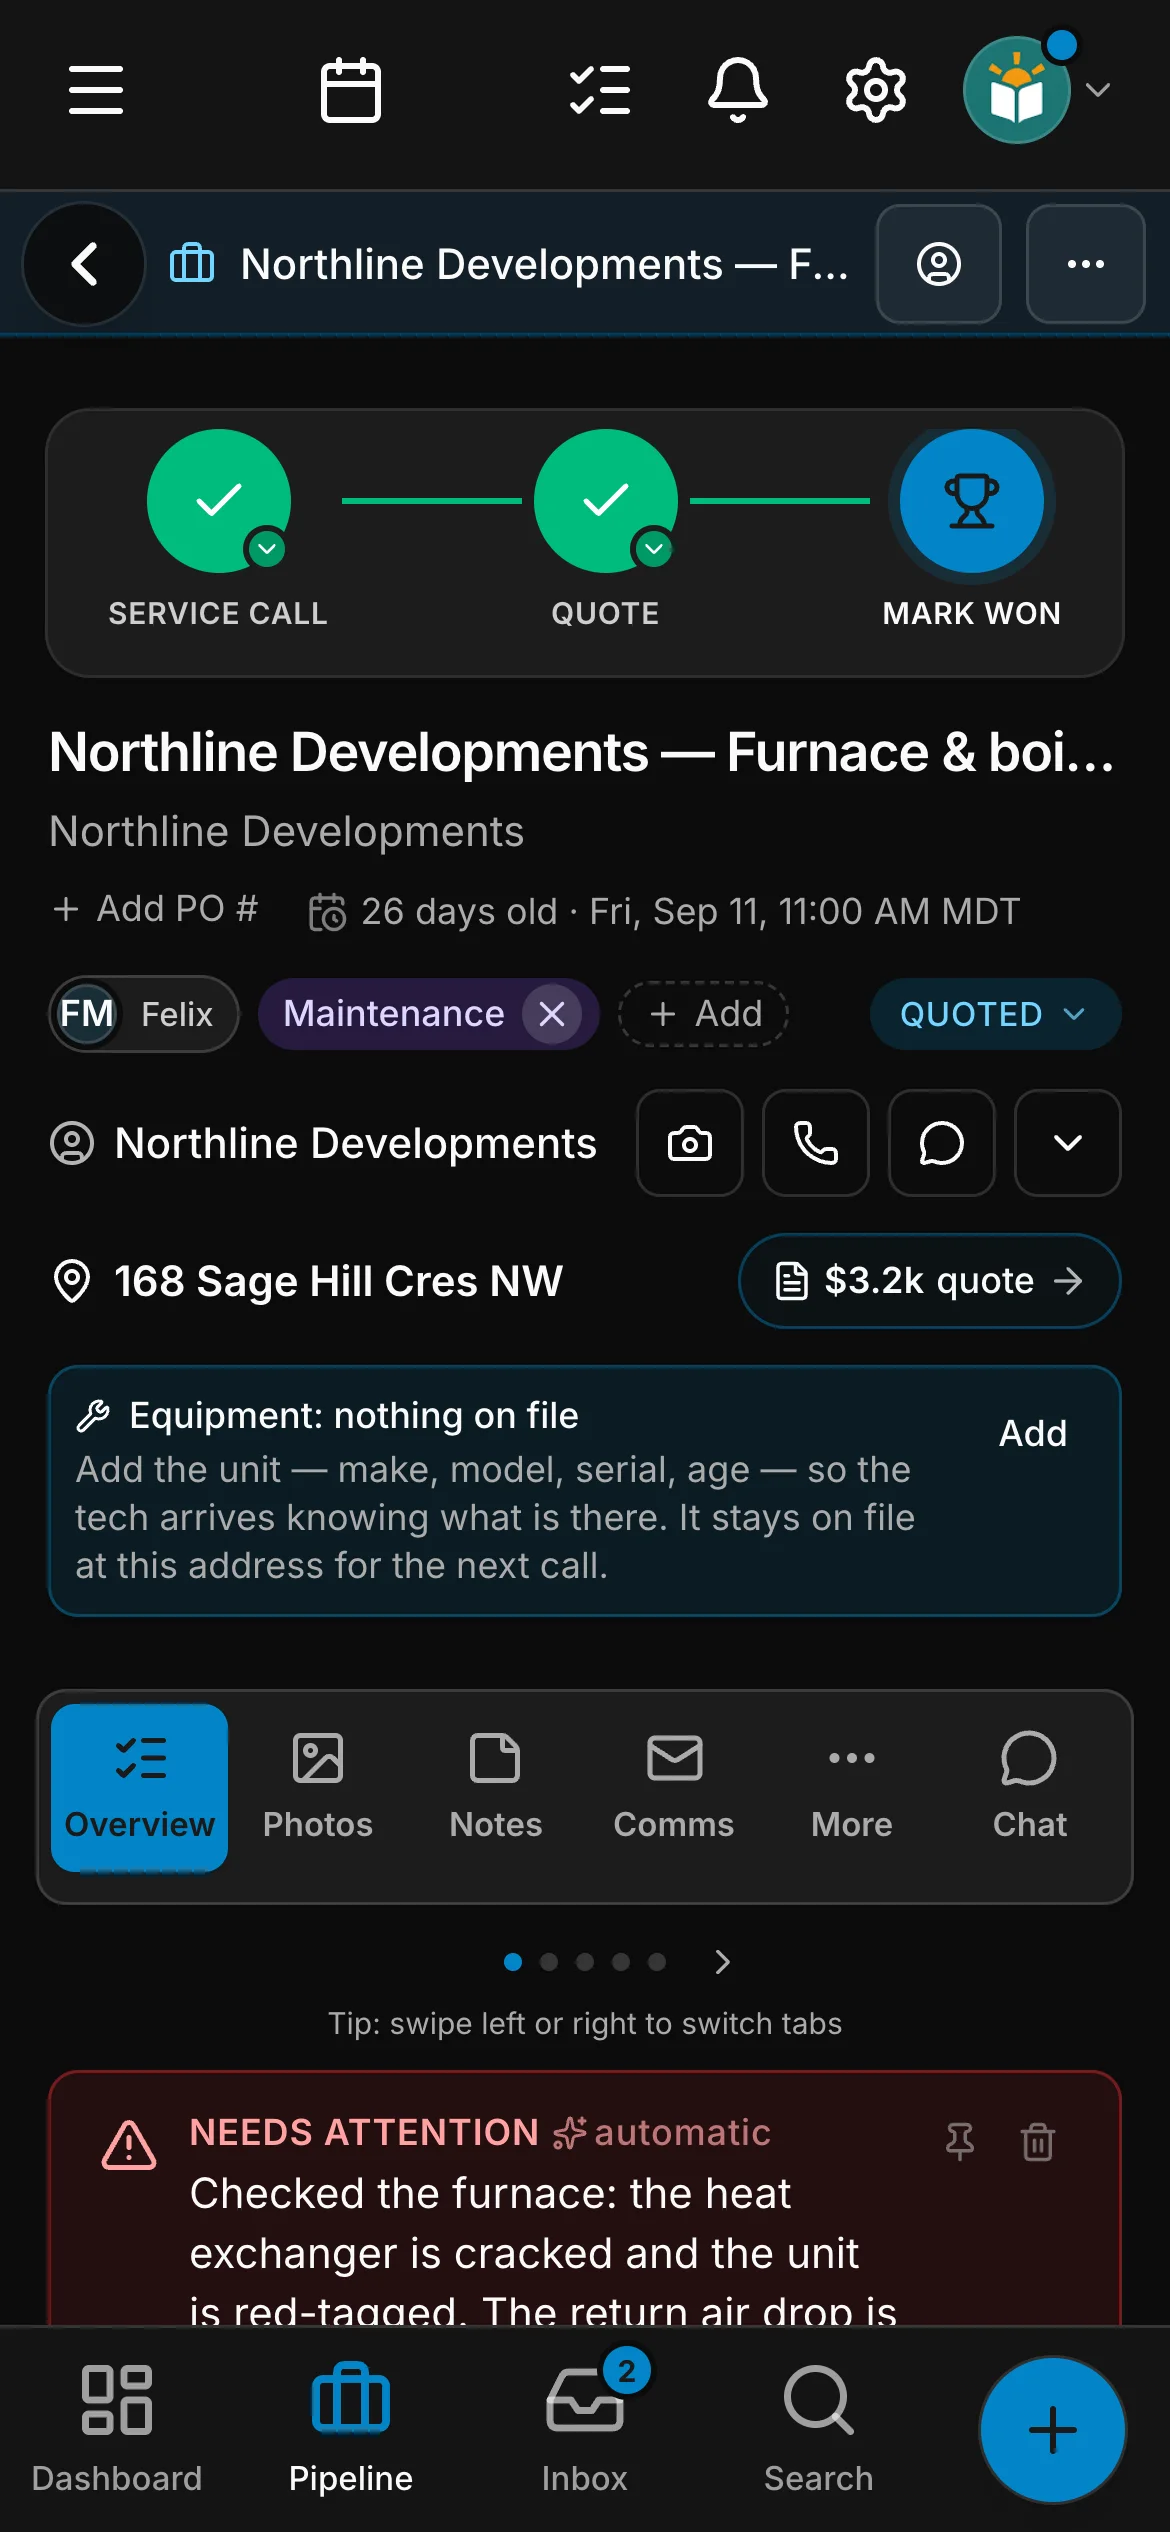Open the calendar icon in top bar
The width and height of the screenshot is (1170, 2532).
[351, 90]
